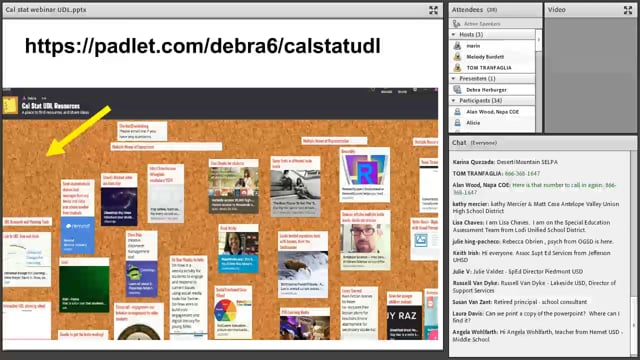The image size is (640, 360).
Task: Click the Chat (Everyone) header
Action: pos(474,143)
